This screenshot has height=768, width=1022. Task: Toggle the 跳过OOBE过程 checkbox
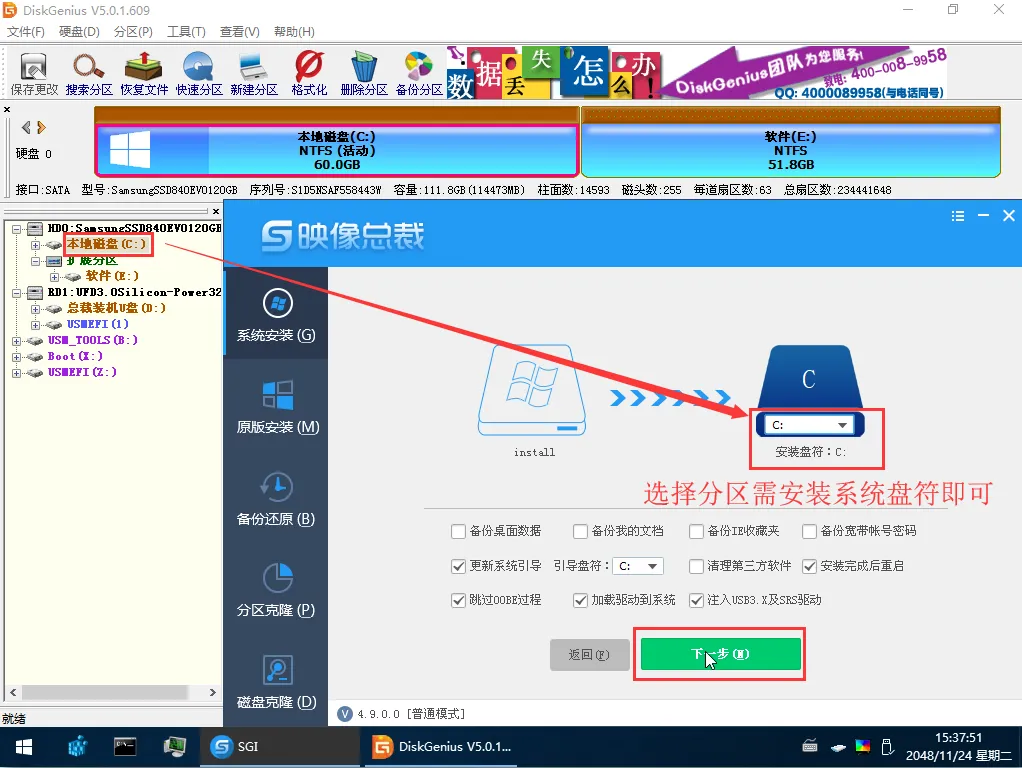click(459, 600)
